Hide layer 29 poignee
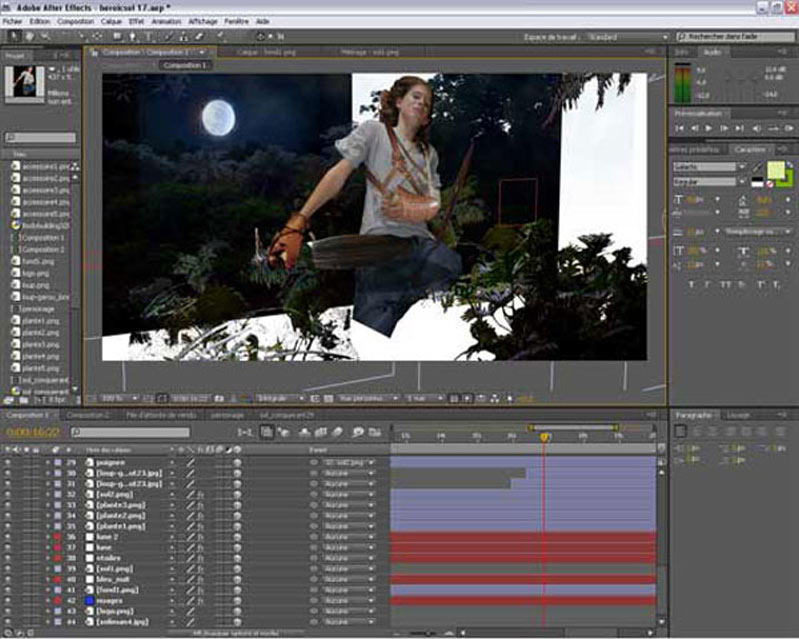 pos(8,462)
